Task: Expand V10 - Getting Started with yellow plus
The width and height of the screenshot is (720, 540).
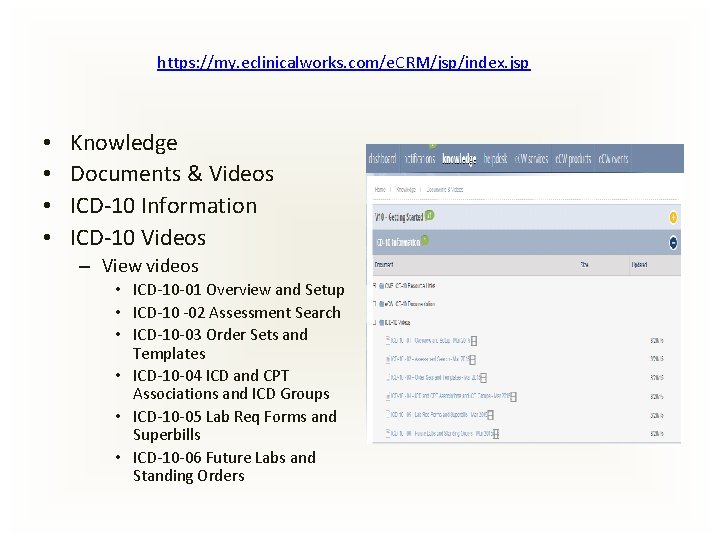Action: coord(673,217)
